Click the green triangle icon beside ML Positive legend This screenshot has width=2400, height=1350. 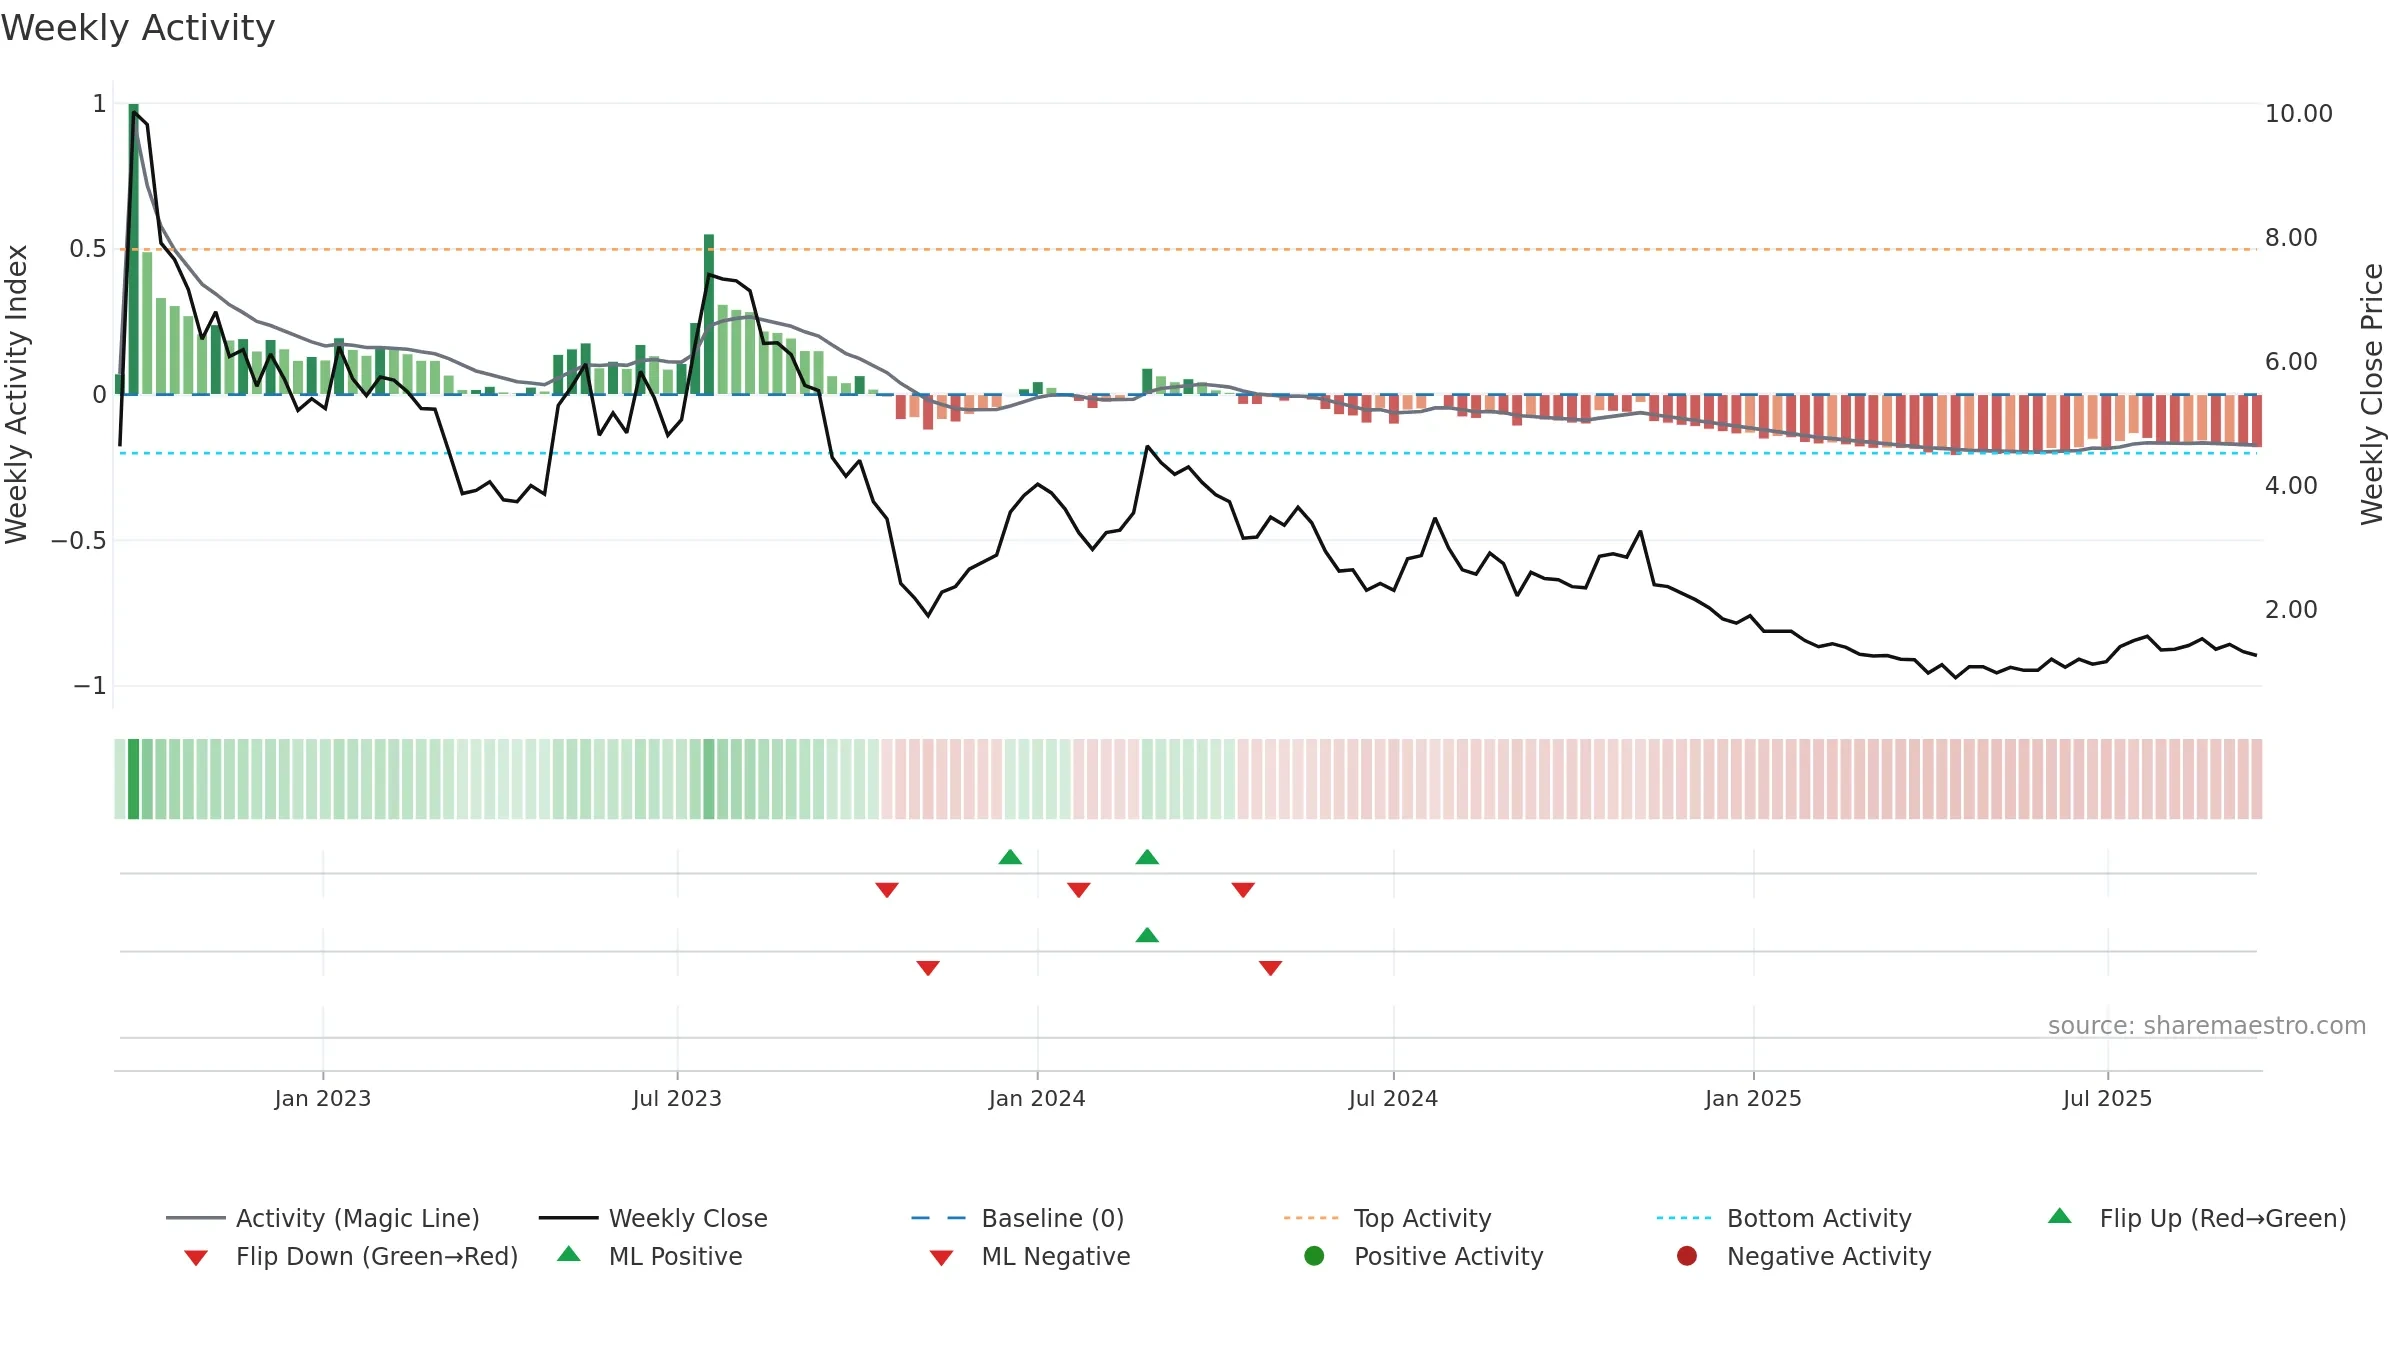pyautogui.click(x=569, y=1254)
